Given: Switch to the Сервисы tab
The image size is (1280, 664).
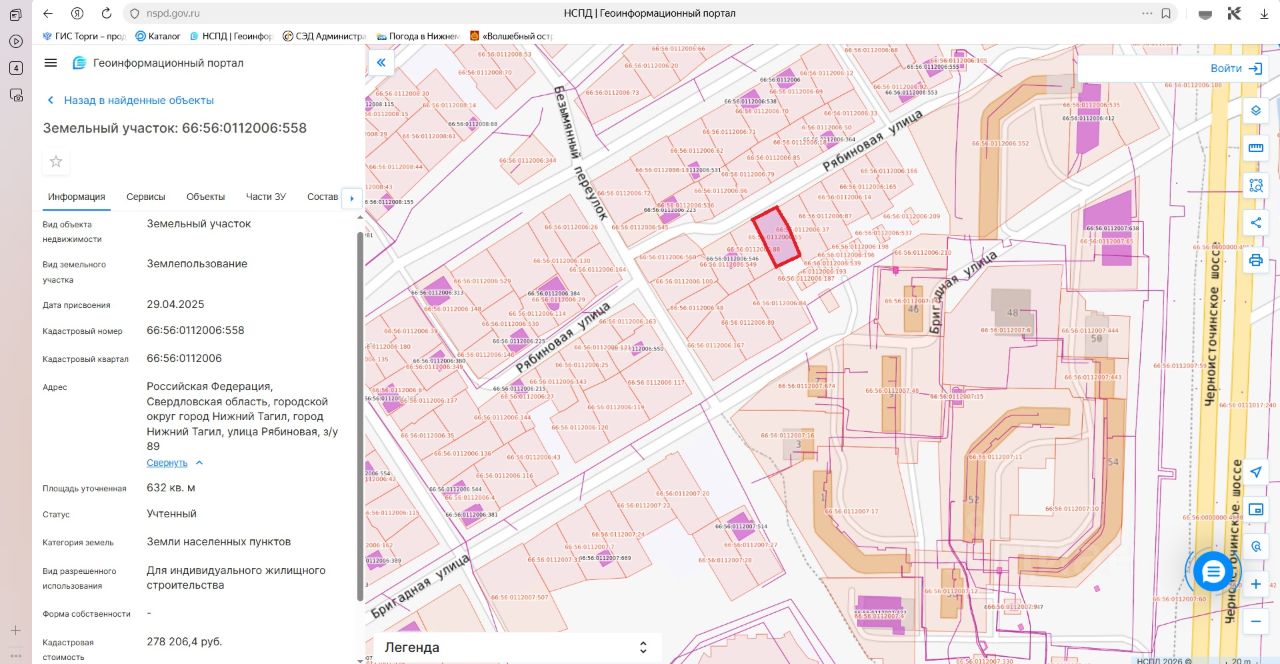Looking at the screenshot, I should [146, 197].
